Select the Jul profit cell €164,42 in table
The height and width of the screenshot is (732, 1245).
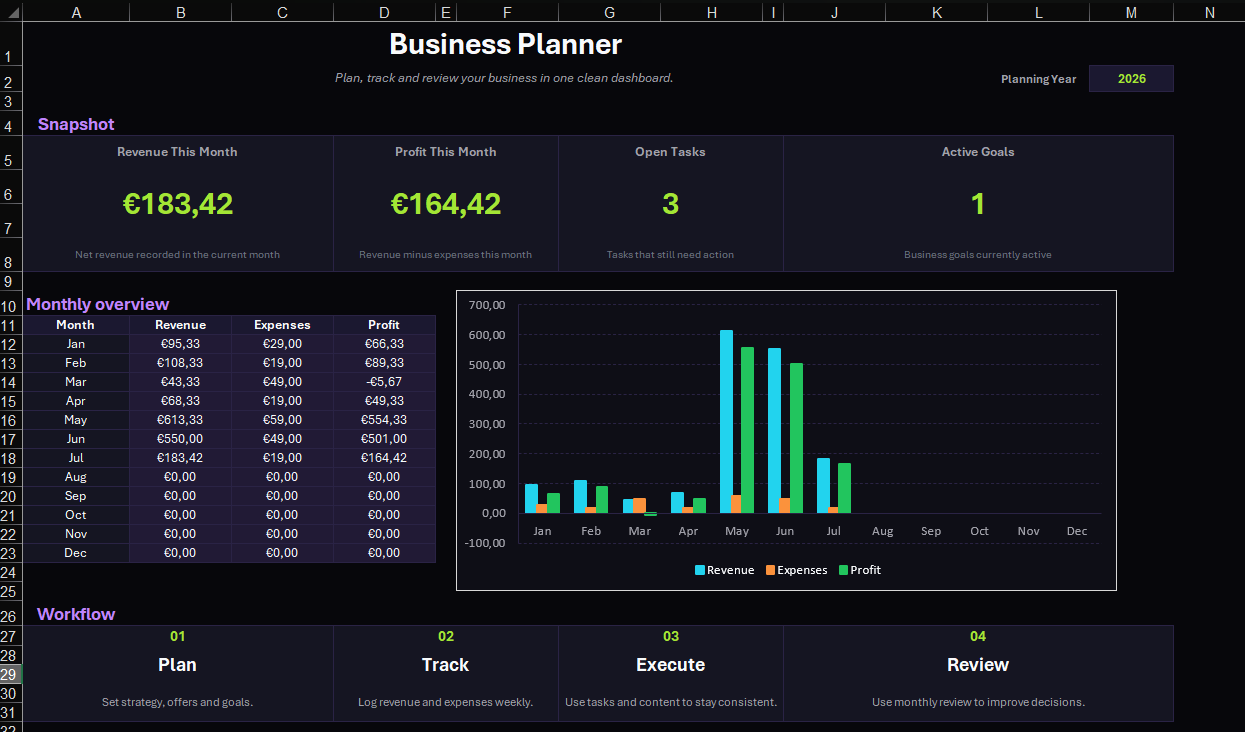tap(384, 458)
